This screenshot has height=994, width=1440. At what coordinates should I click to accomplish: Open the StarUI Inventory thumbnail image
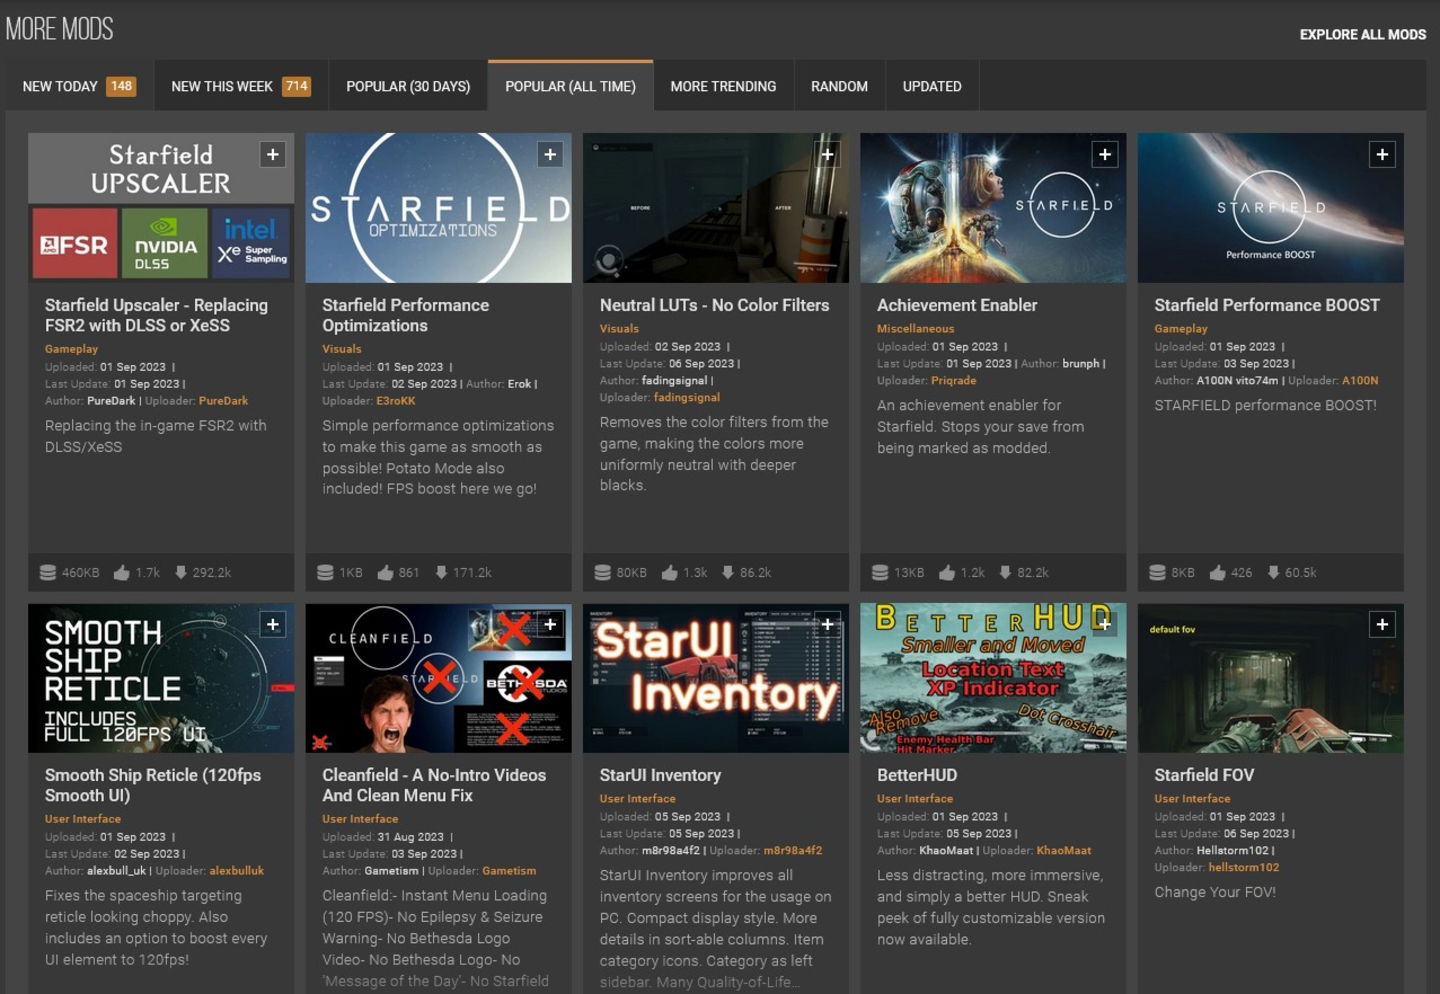click(x=716, y=678)
